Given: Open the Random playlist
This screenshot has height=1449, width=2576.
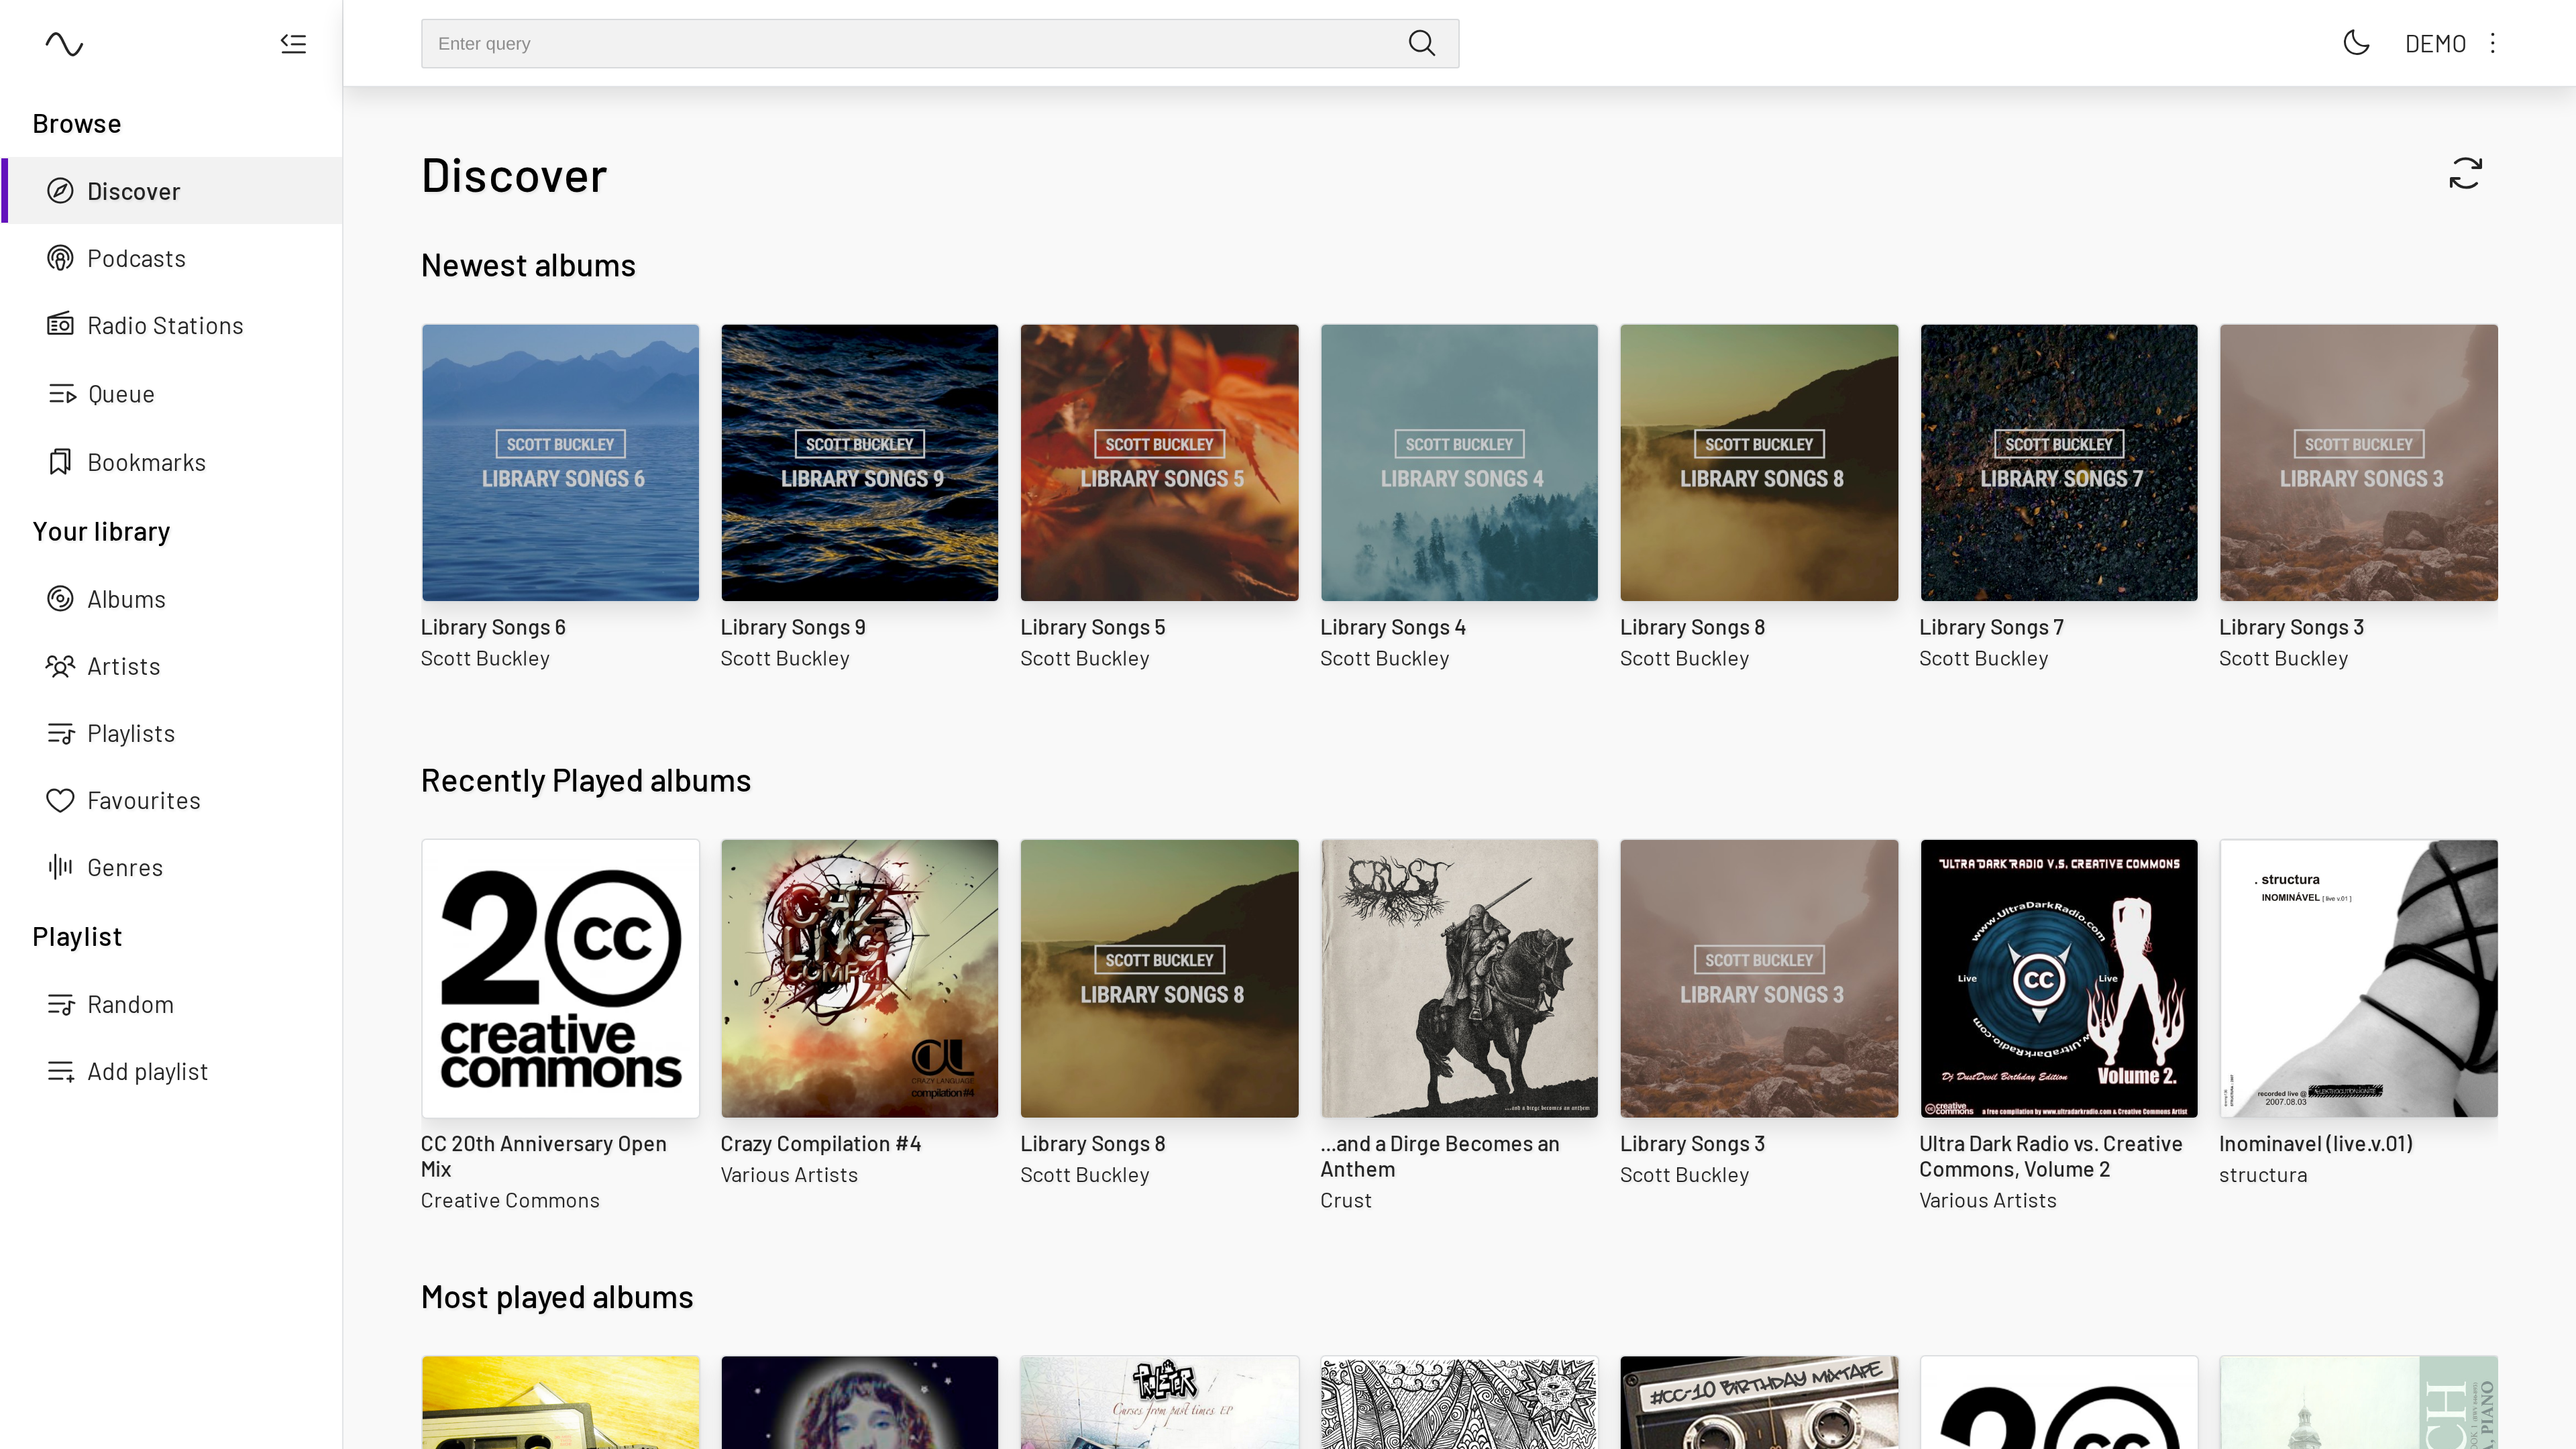Looking at the screenshot, I should pos(130,1005).
